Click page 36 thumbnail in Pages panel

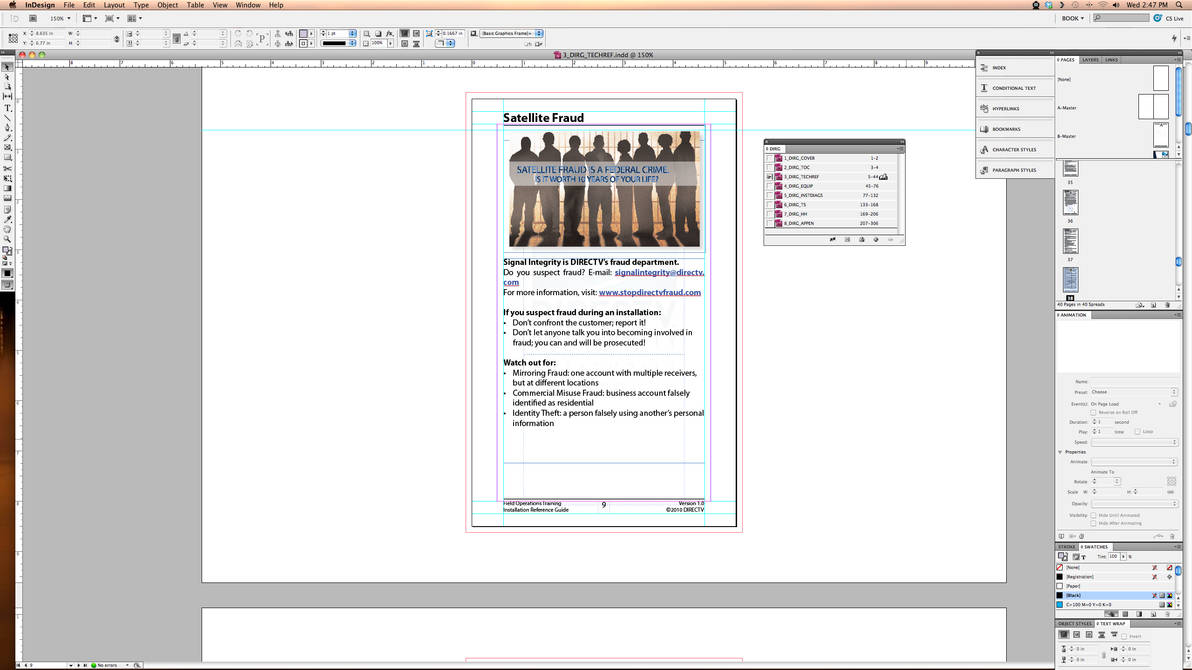pyautogui.click(x=1070, y=202)
